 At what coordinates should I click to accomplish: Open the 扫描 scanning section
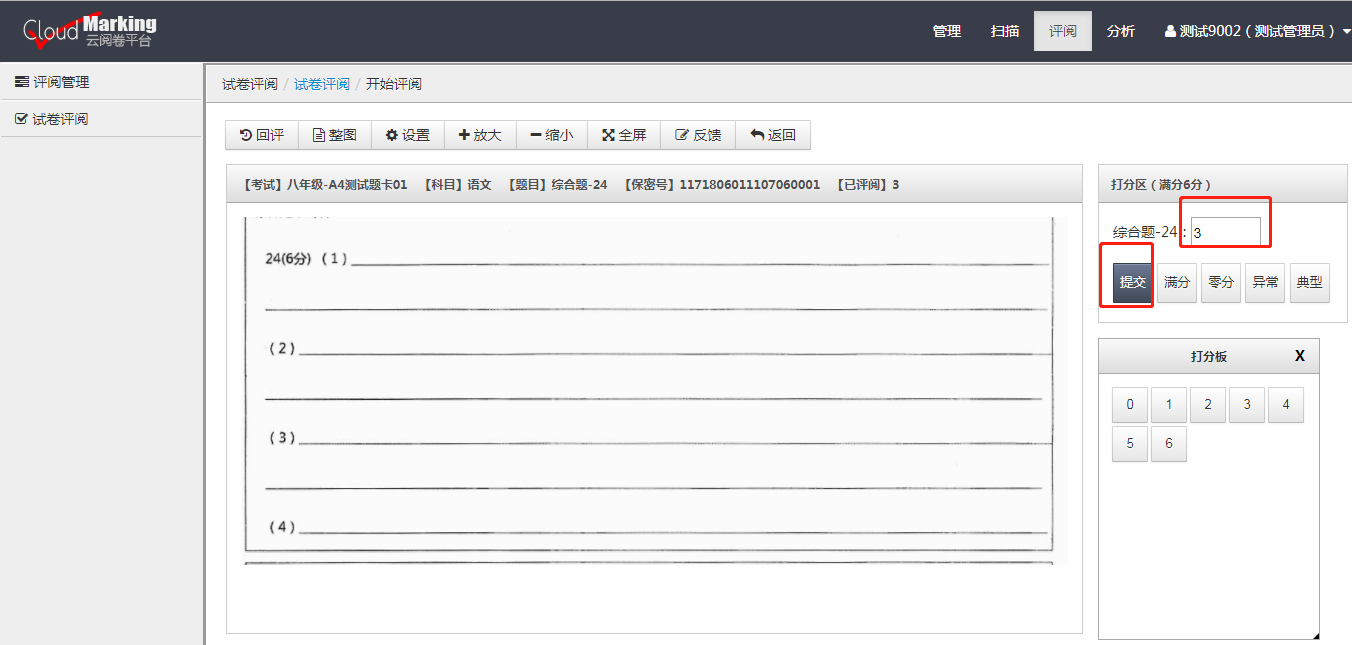(1004, 30)
